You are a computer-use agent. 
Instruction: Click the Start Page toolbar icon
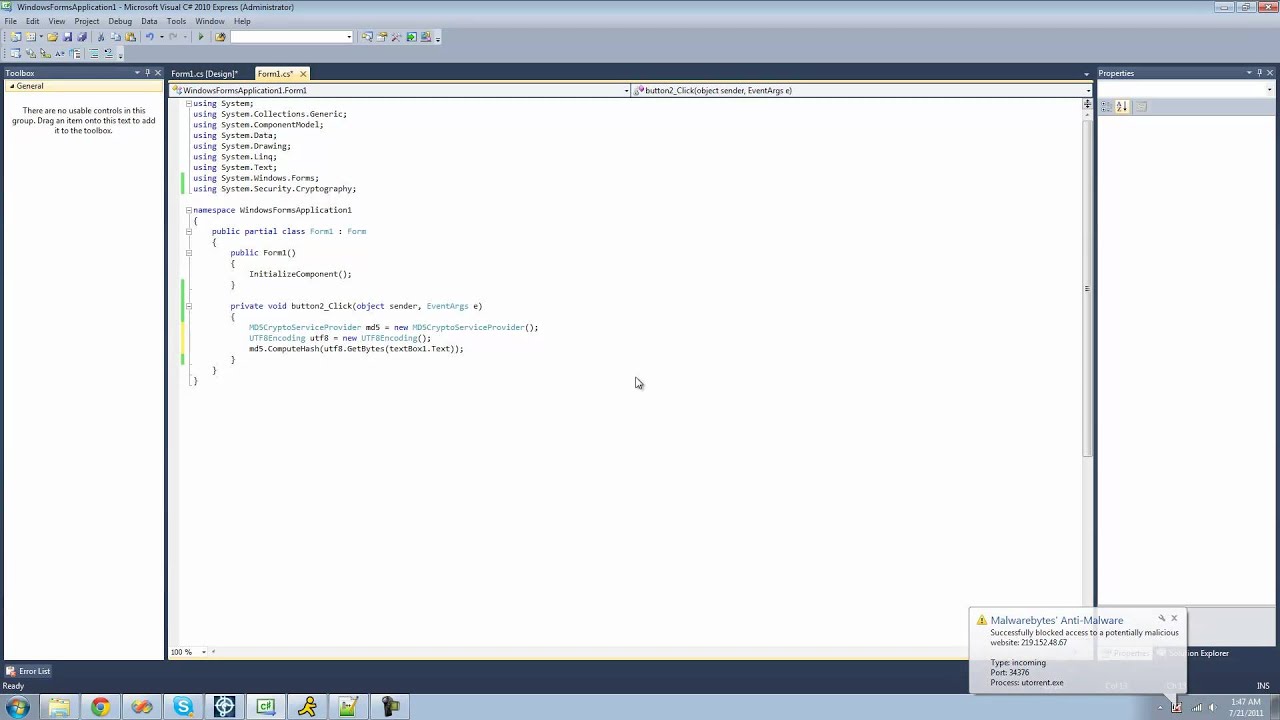411,37
